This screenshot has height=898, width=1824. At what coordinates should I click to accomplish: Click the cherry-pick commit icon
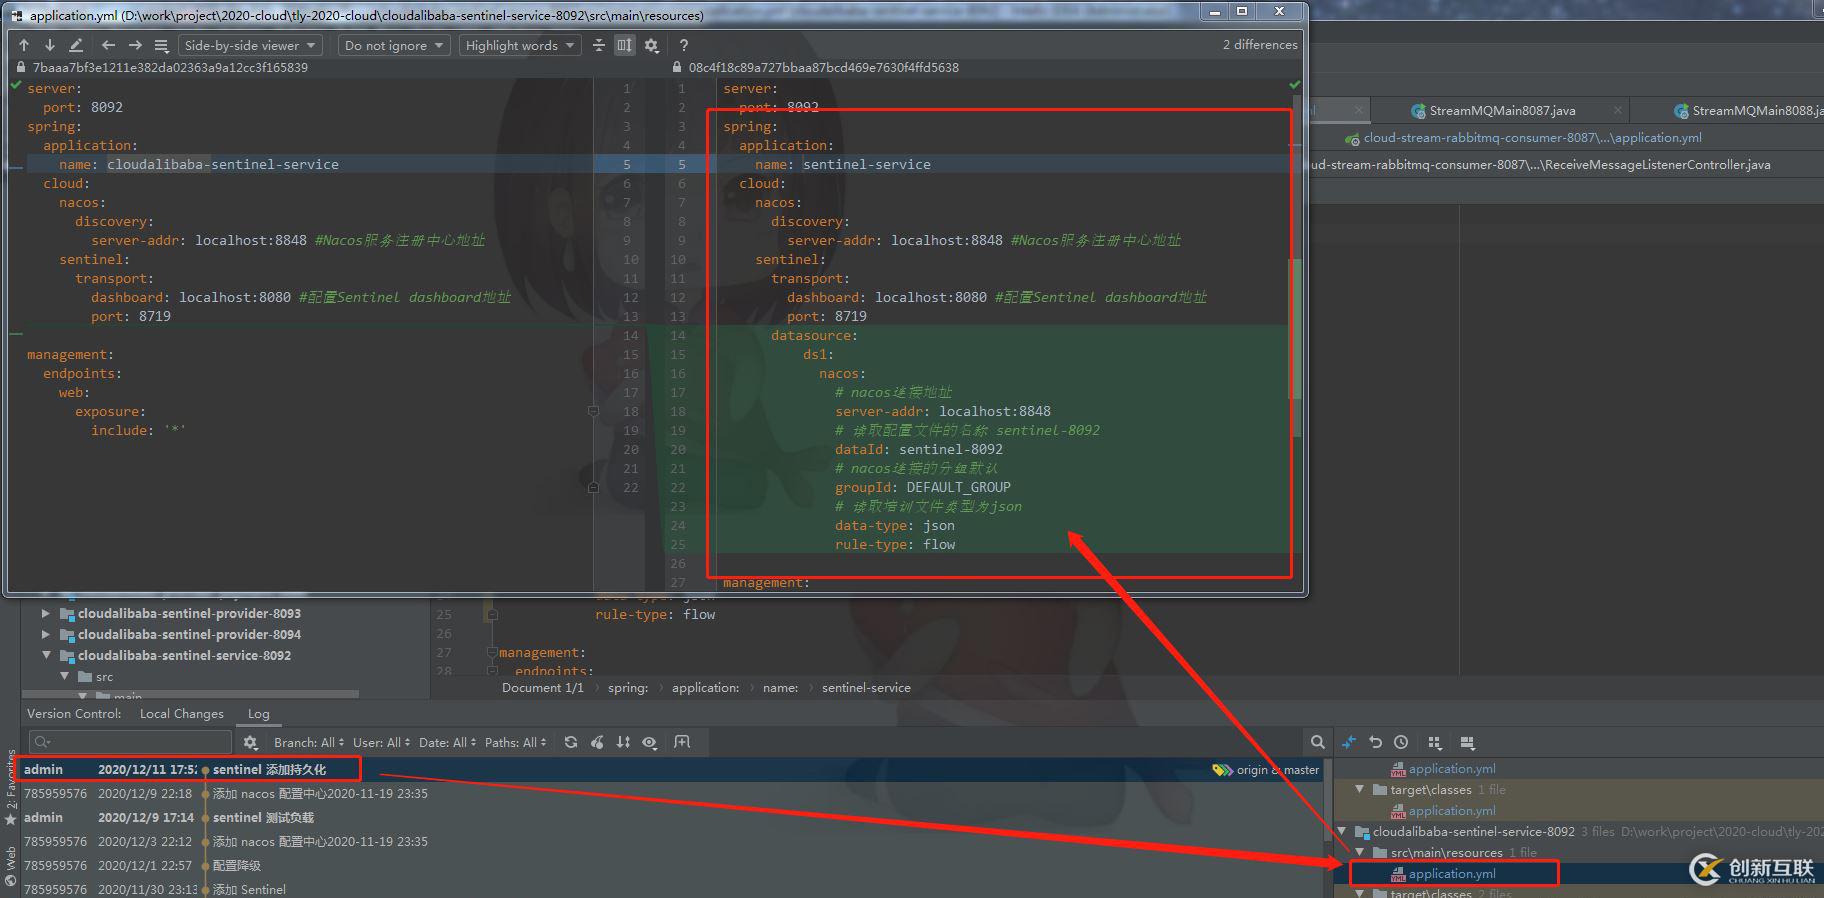click(597, 742)
